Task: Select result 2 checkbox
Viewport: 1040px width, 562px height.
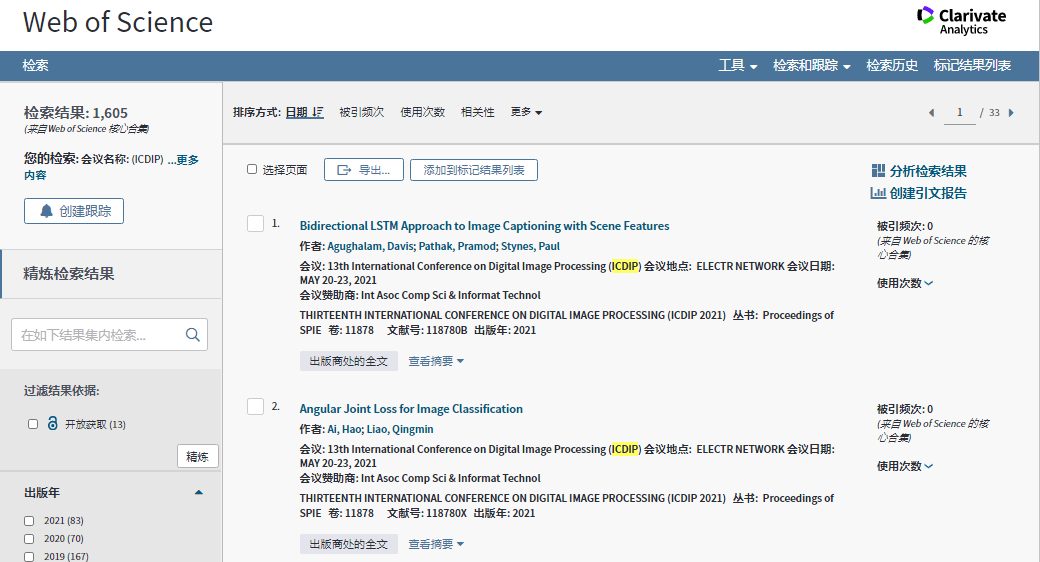Action: click(255, 406)
